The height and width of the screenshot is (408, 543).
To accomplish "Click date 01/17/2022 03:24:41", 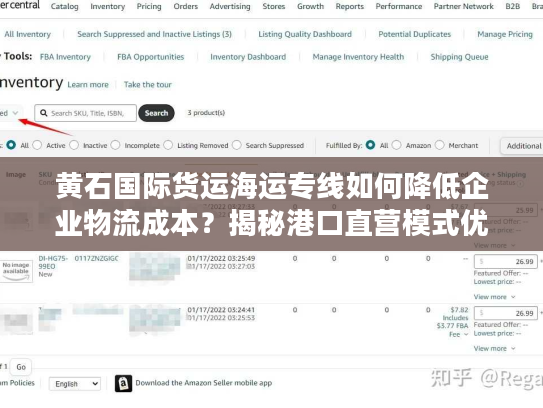I will point(221,310).
